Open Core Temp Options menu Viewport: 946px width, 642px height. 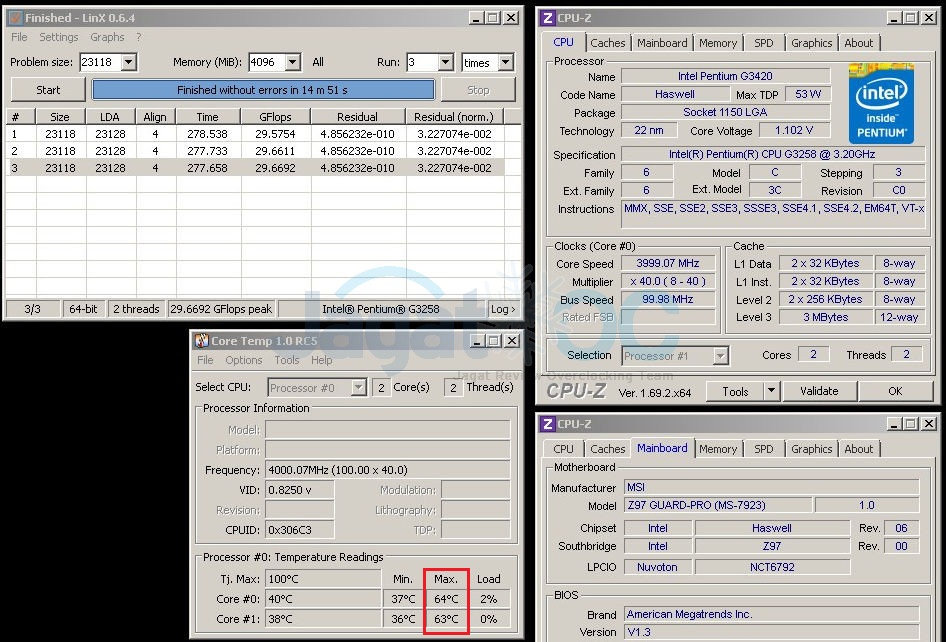pos(243,360)
